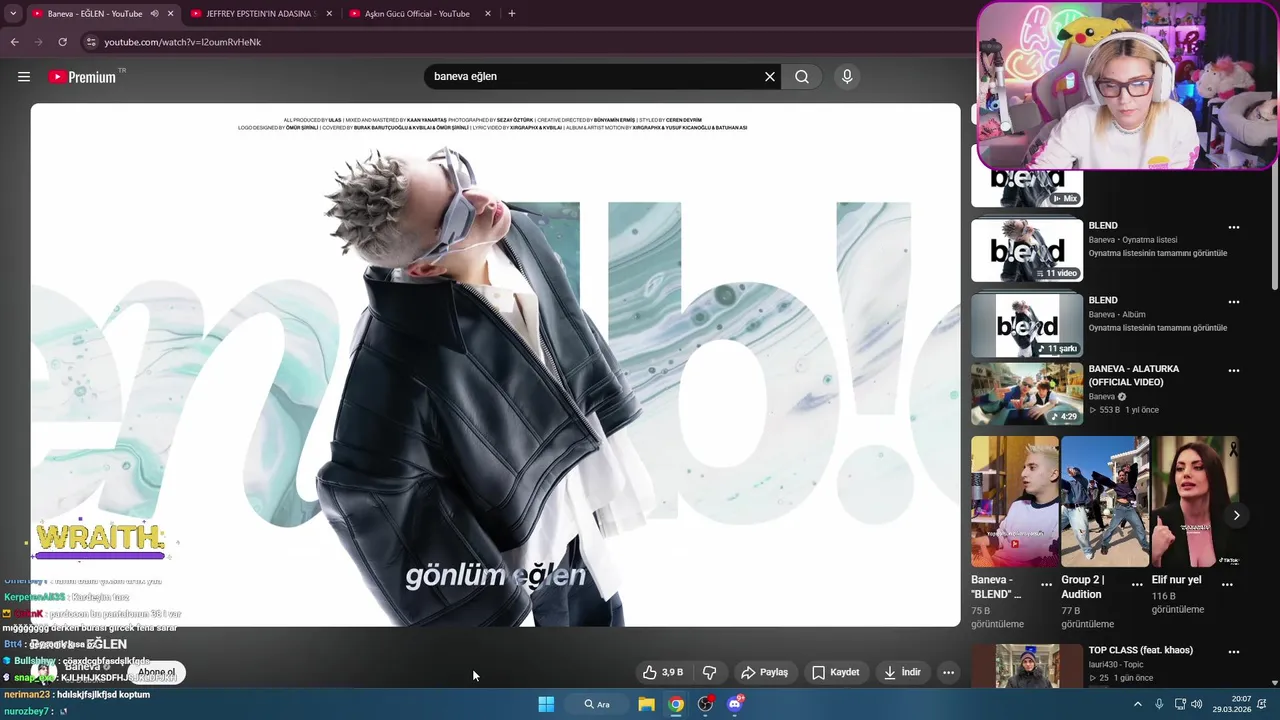Screen dimensions: 1280x720
Task: Run search with the magnifier button
Action: 802,77
